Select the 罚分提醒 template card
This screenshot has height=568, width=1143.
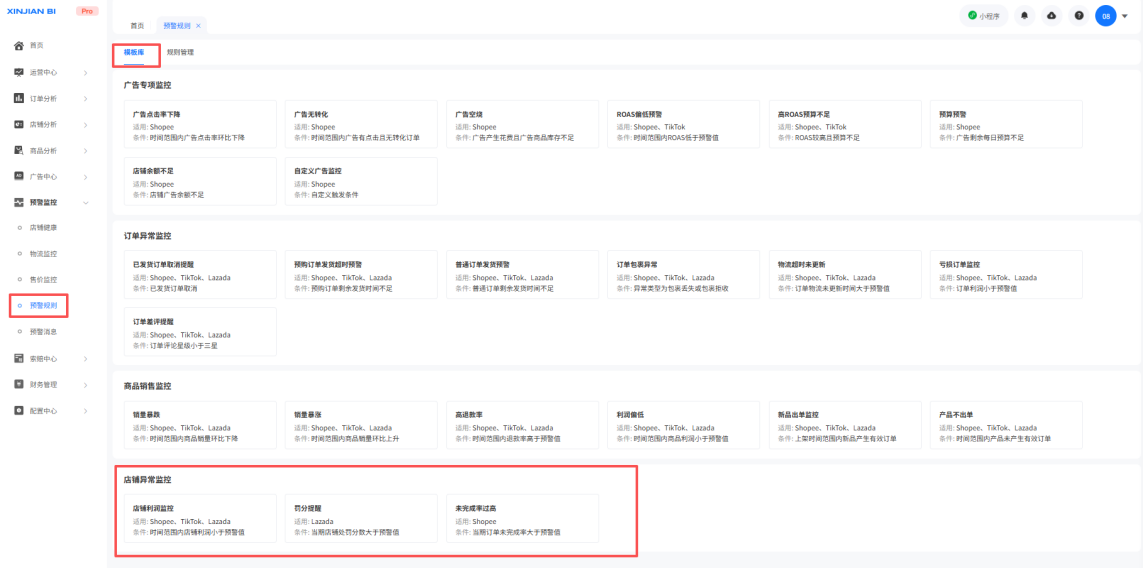359,520
